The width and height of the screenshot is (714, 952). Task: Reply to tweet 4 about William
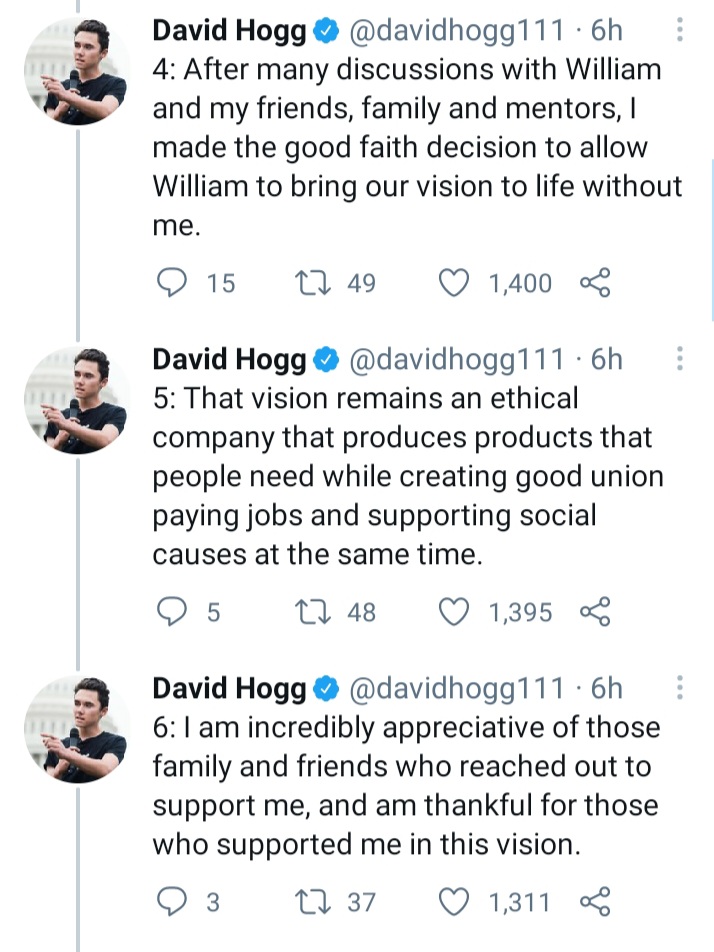[177, 284]
